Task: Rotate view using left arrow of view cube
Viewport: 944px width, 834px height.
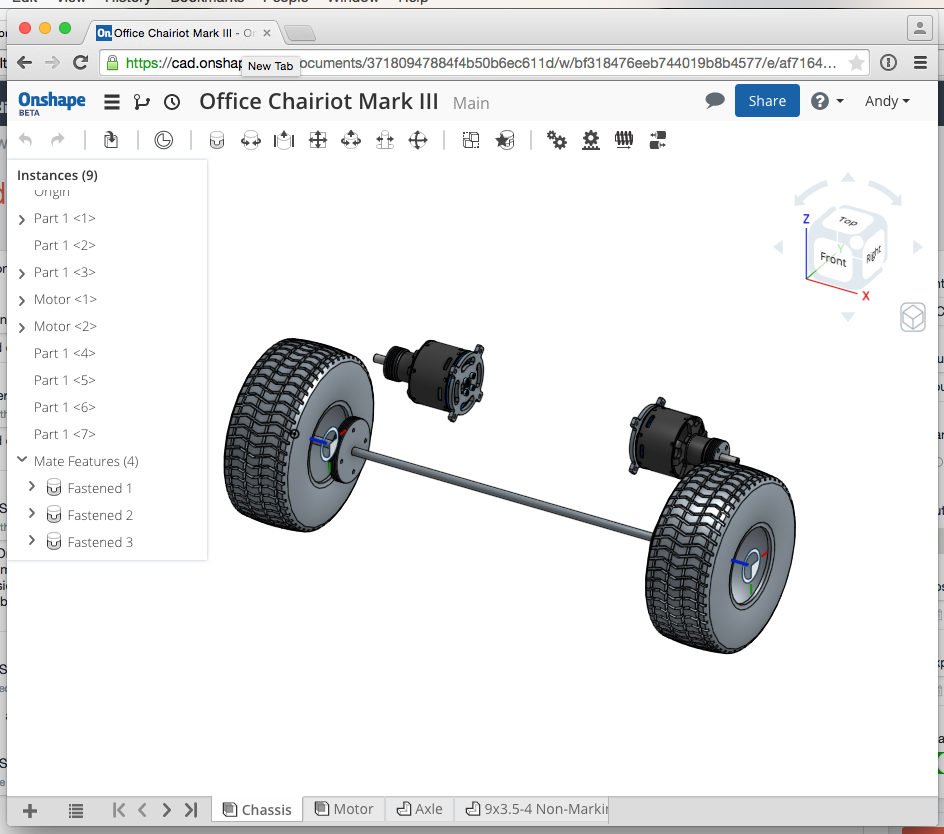Action: [778, 247]
